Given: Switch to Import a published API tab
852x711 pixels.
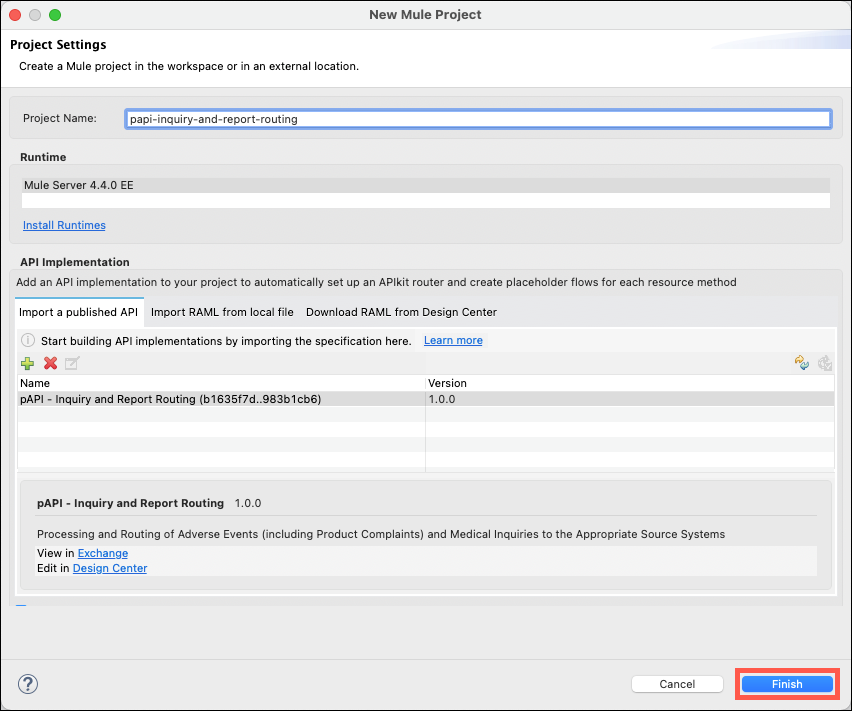Looking at the screenshot, I should [79, 312].
